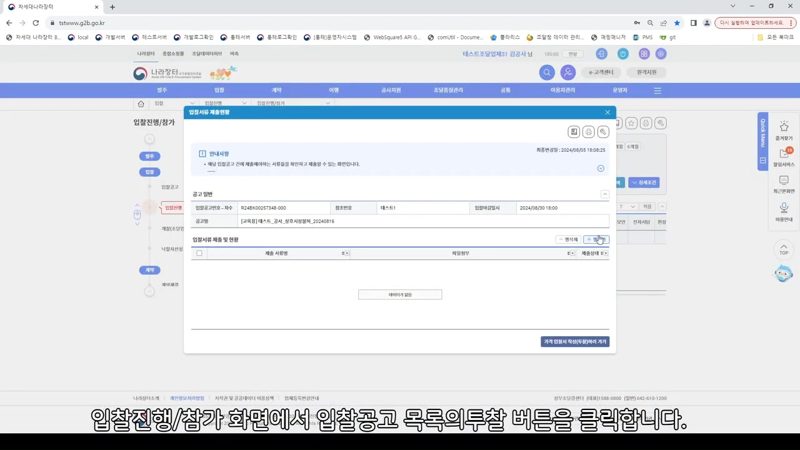Collapse the 공고 일반 section
The height and width of the screenshot is (450, 800).
605,194
